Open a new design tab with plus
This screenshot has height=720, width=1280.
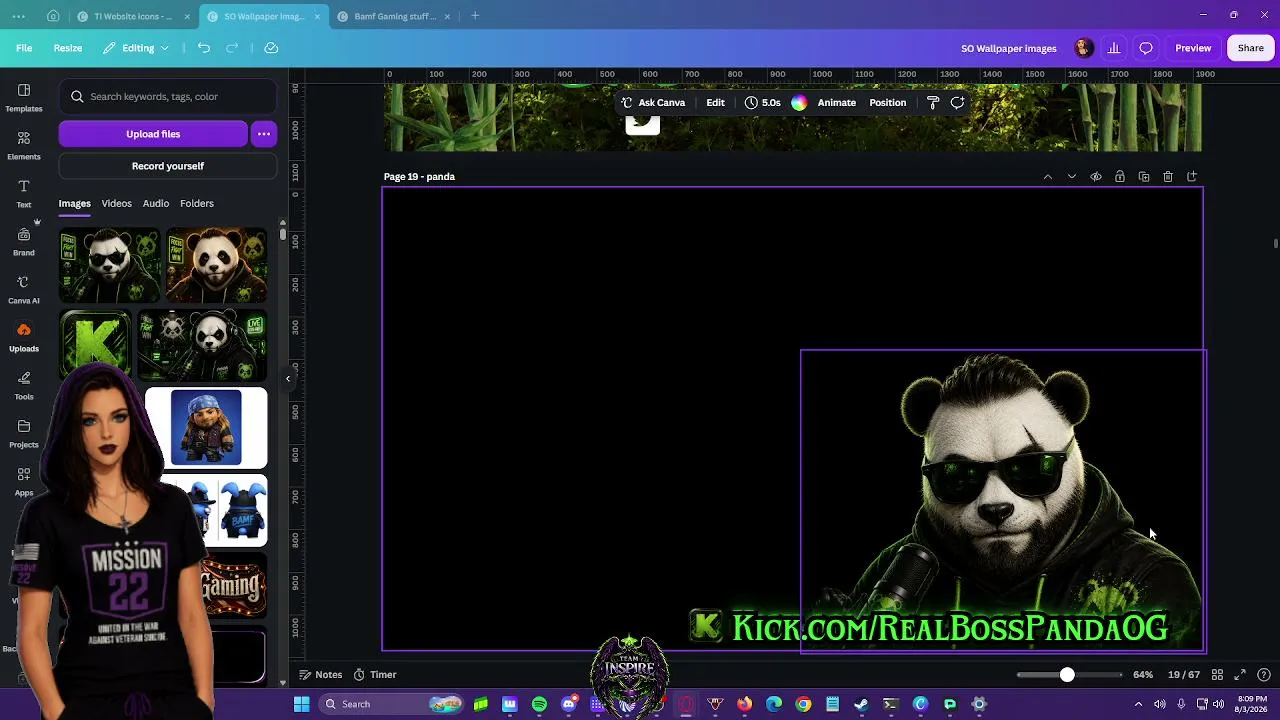pos(475,16)
